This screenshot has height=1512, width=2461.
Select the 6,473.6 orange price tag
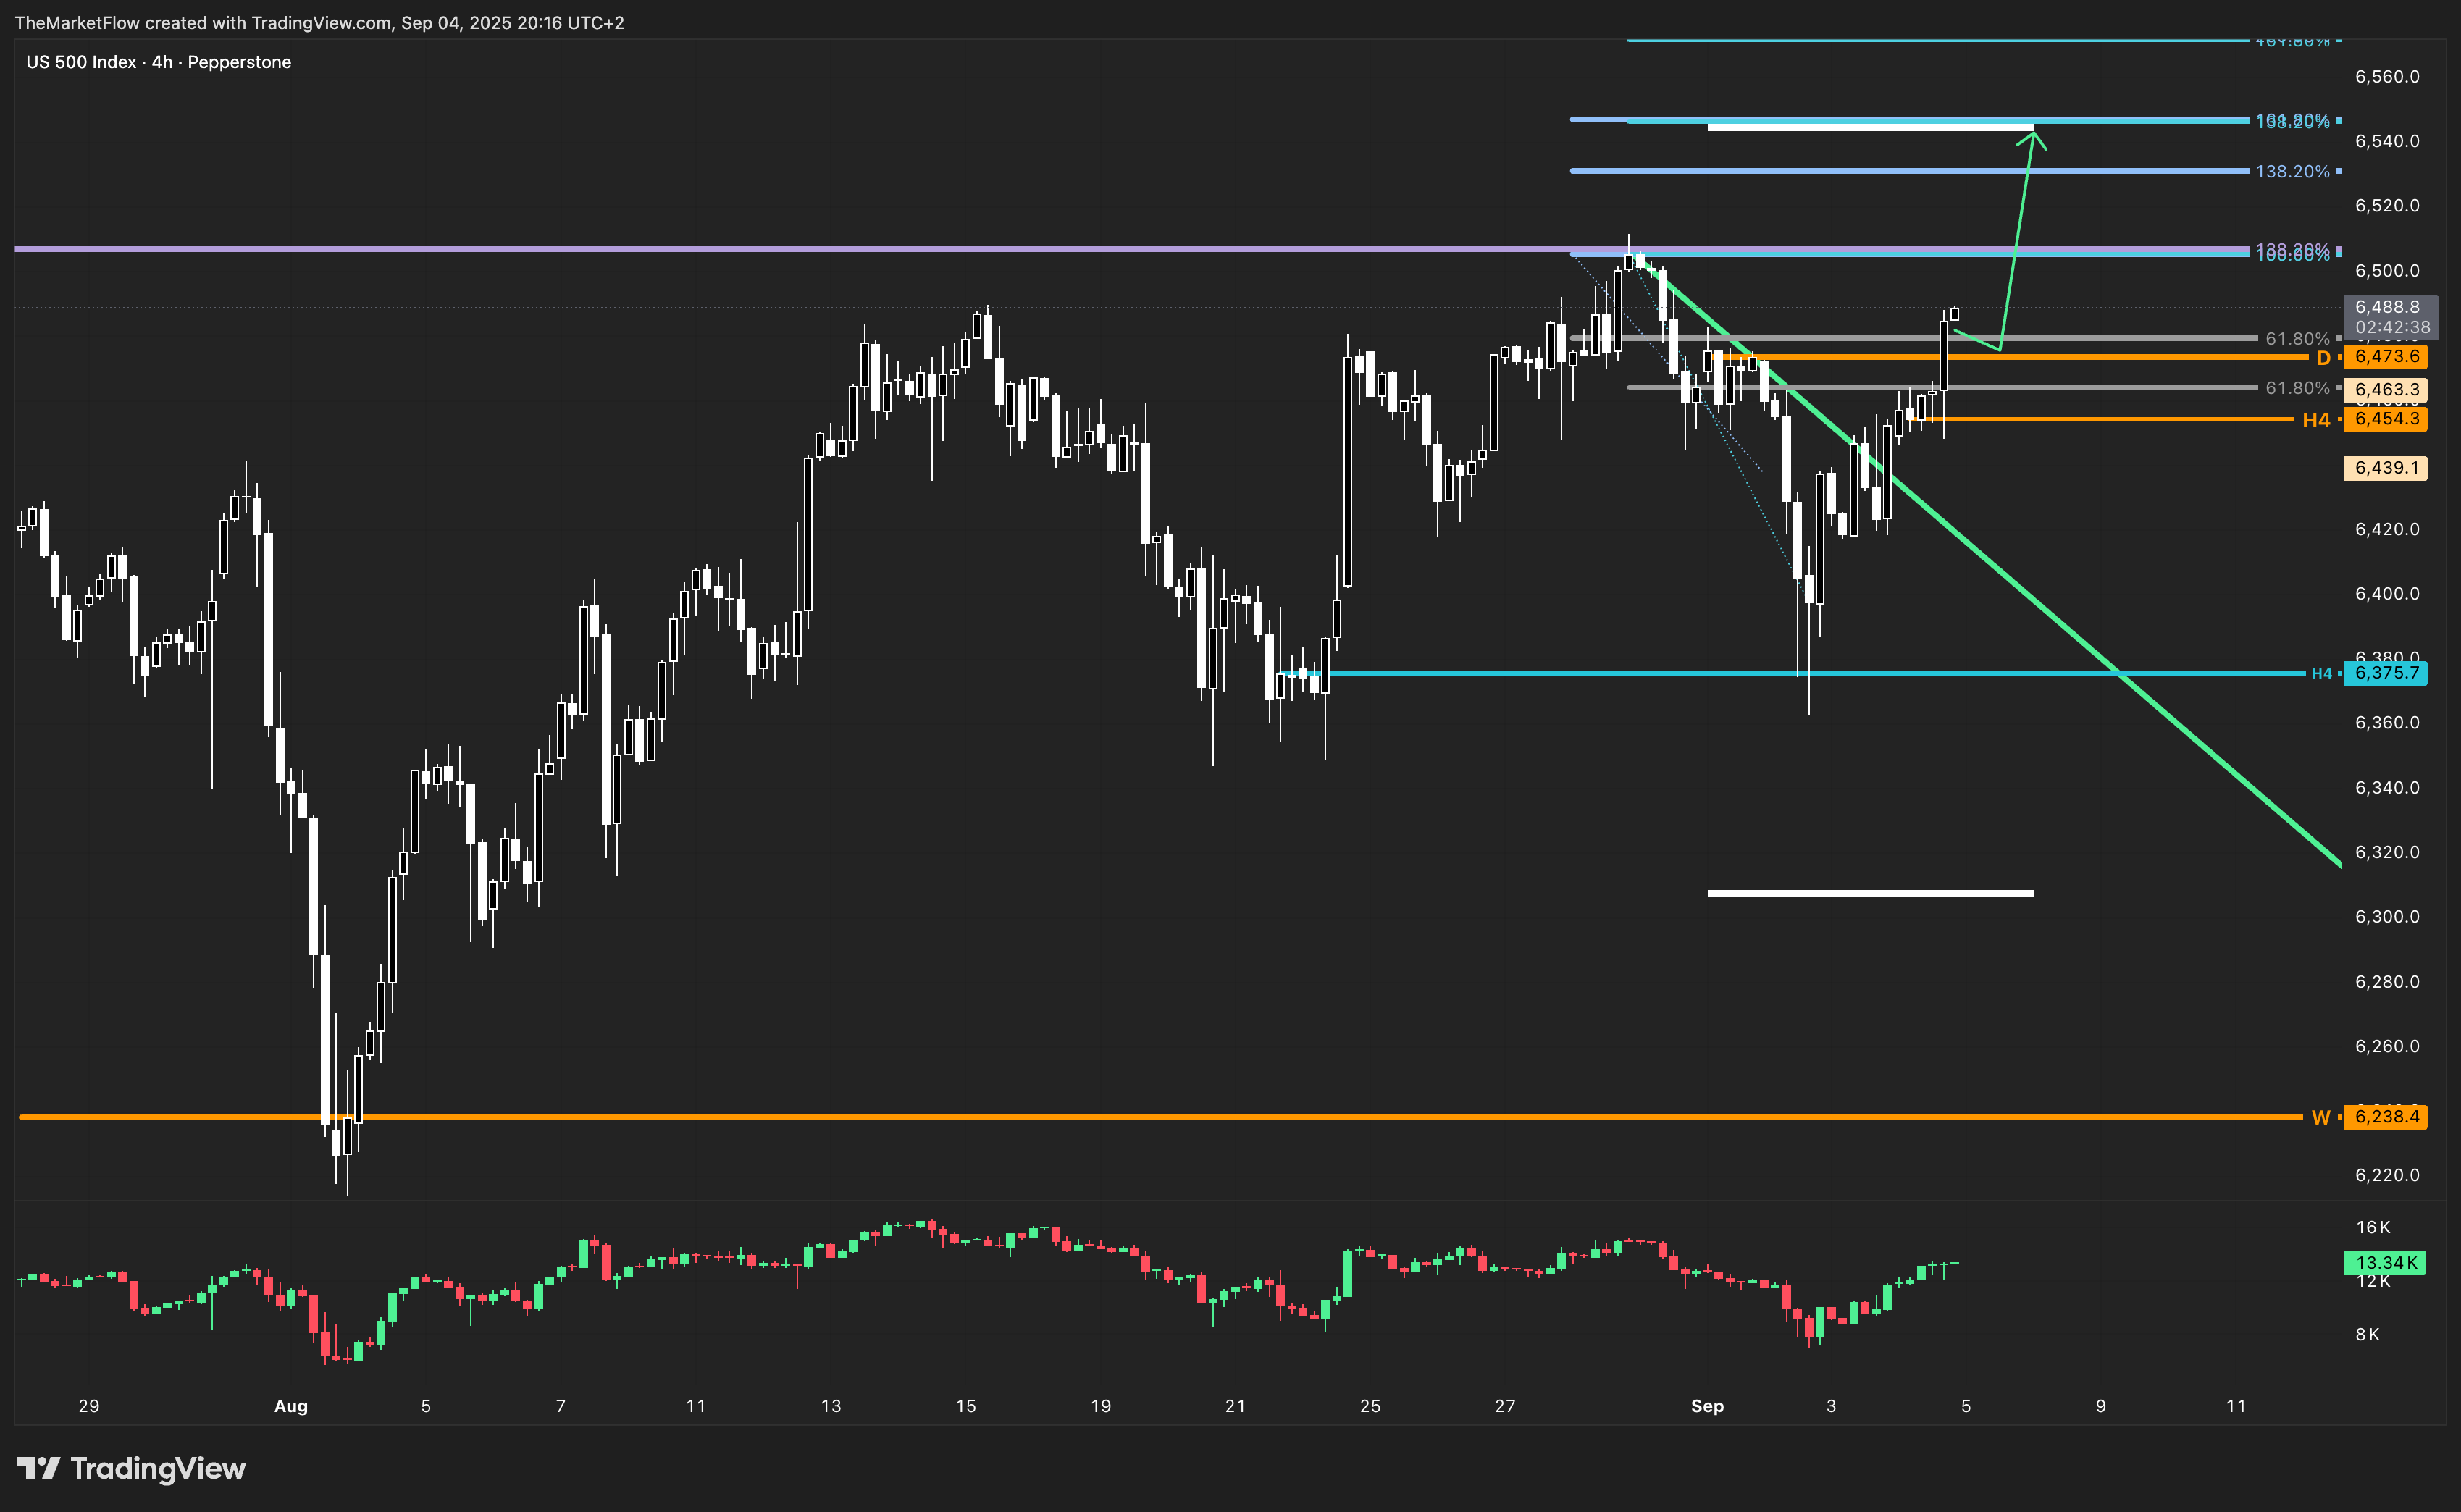point(2386,357)
